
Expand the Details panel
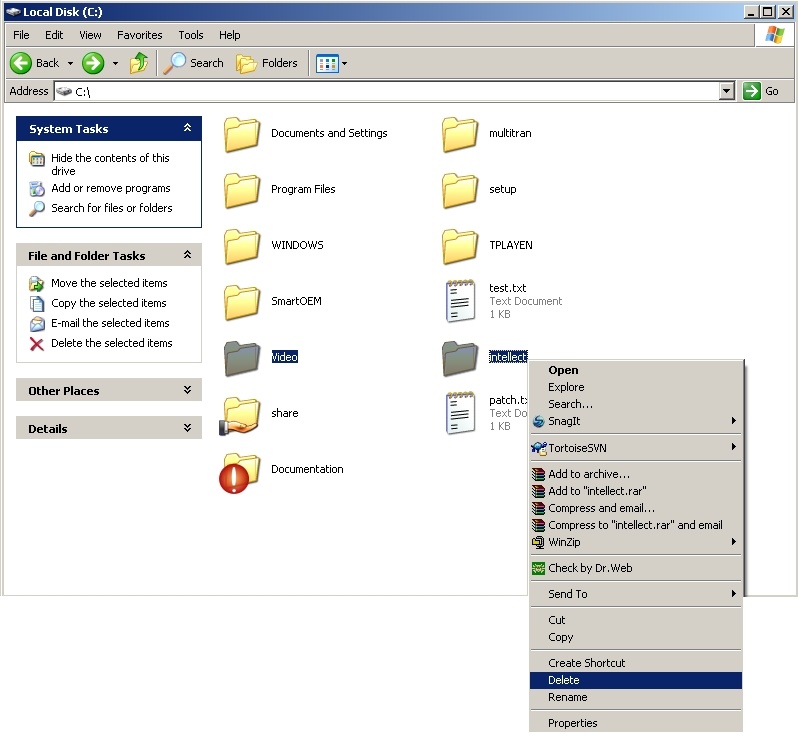point(187,428)
